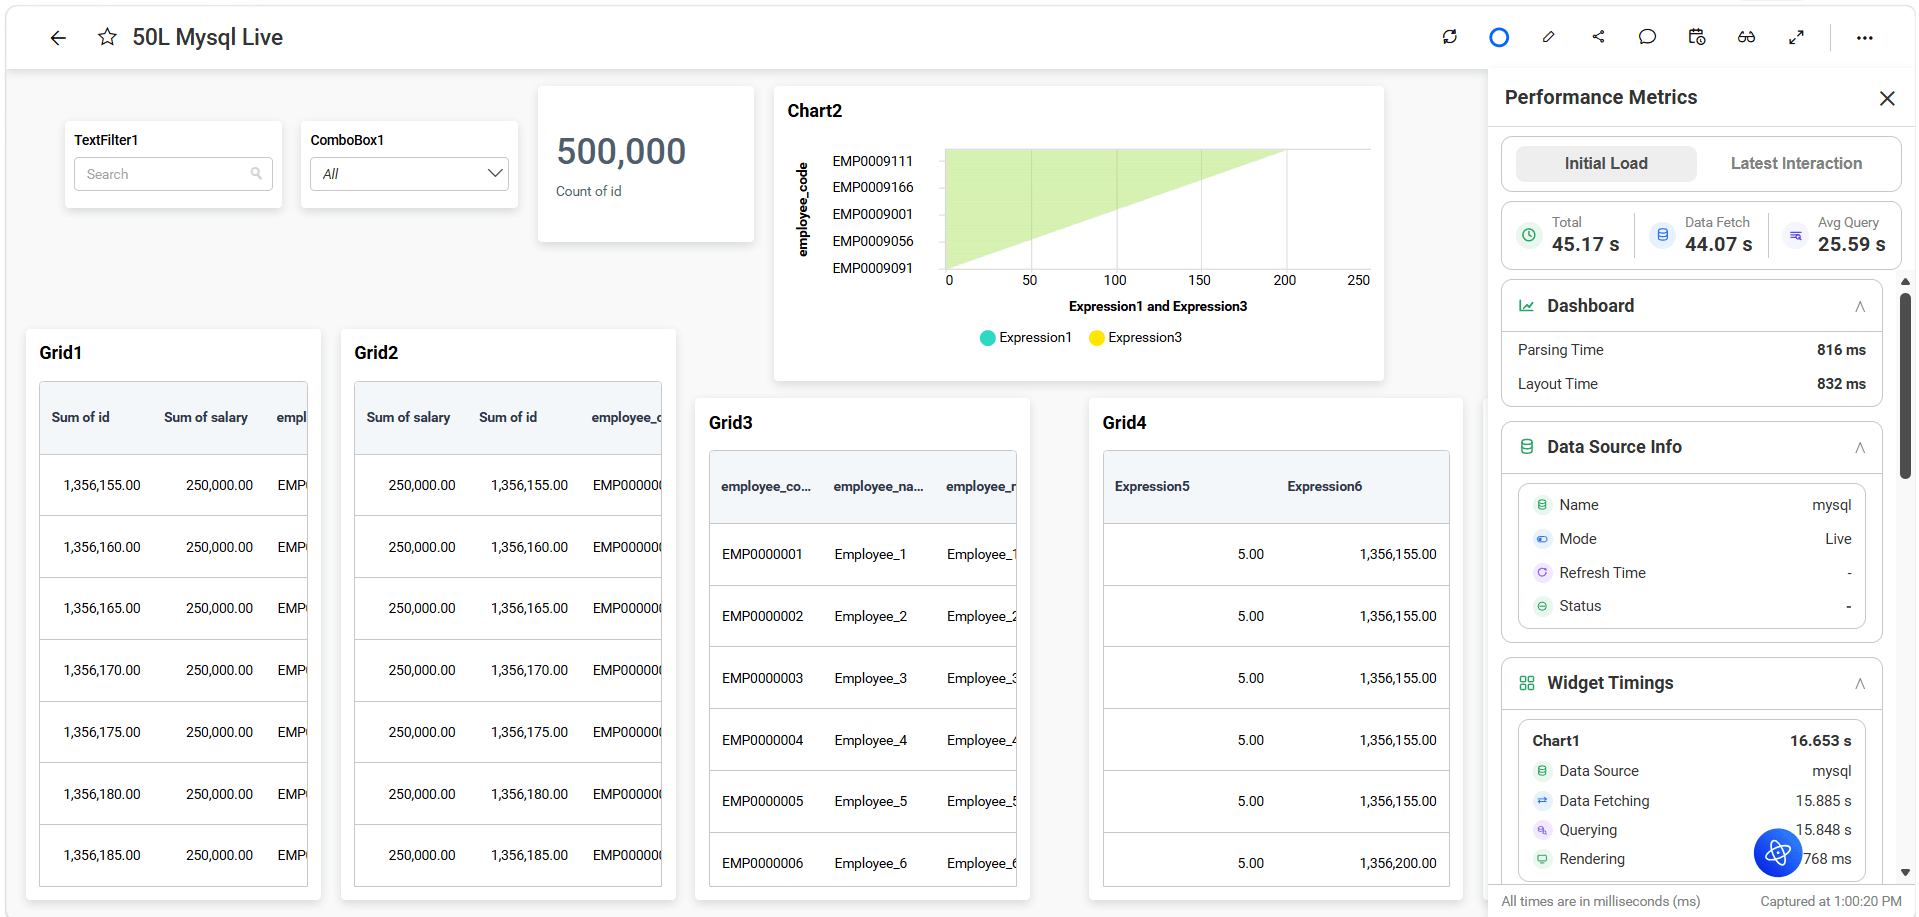Image resolution: width=1919 pixels, height=917 pixels.
Task: Enter fullscreen mode
Action: [1796, 37]
